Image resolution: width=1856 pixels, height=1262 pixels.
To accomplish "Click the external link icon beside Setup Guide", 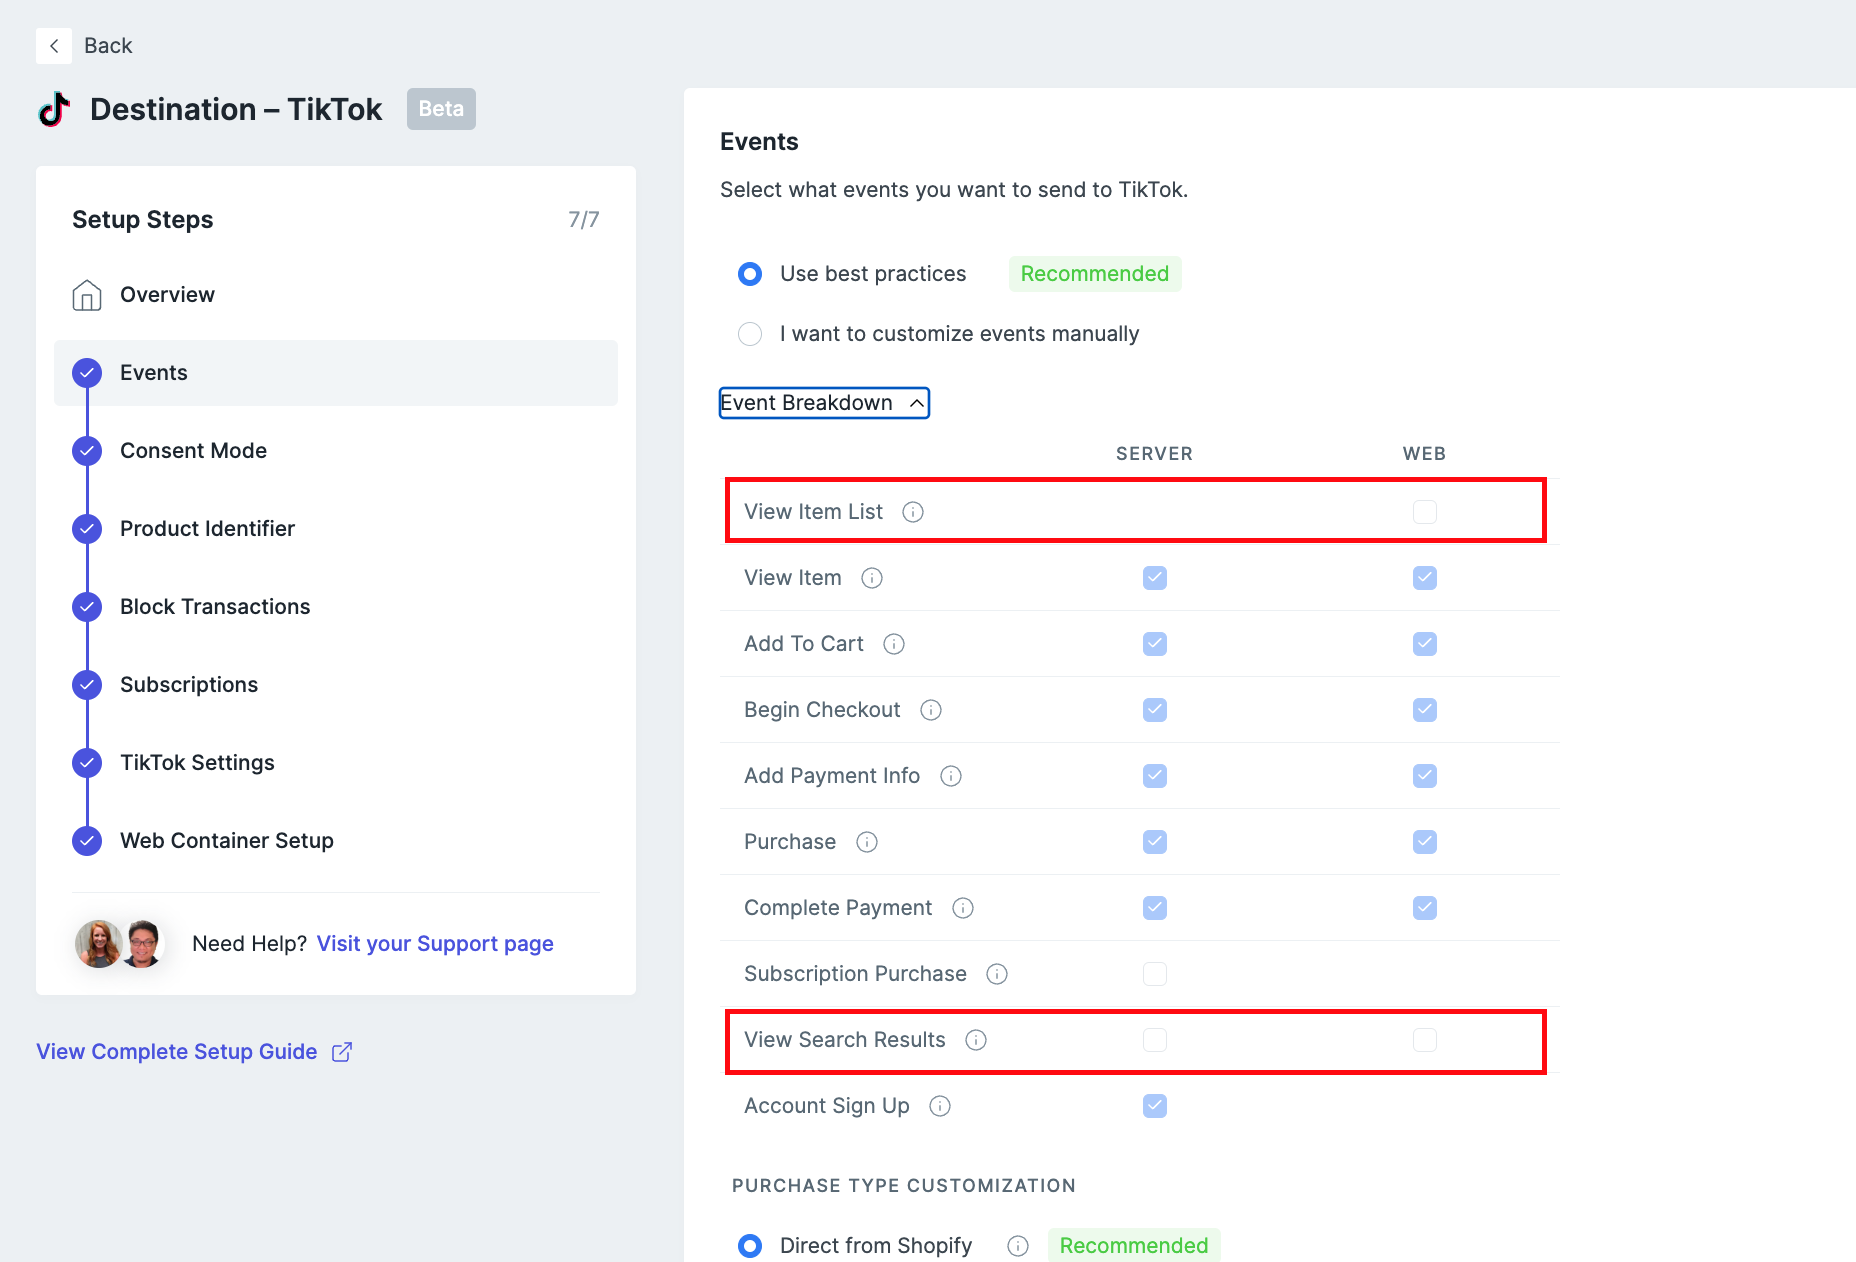I will [342, 1052].
